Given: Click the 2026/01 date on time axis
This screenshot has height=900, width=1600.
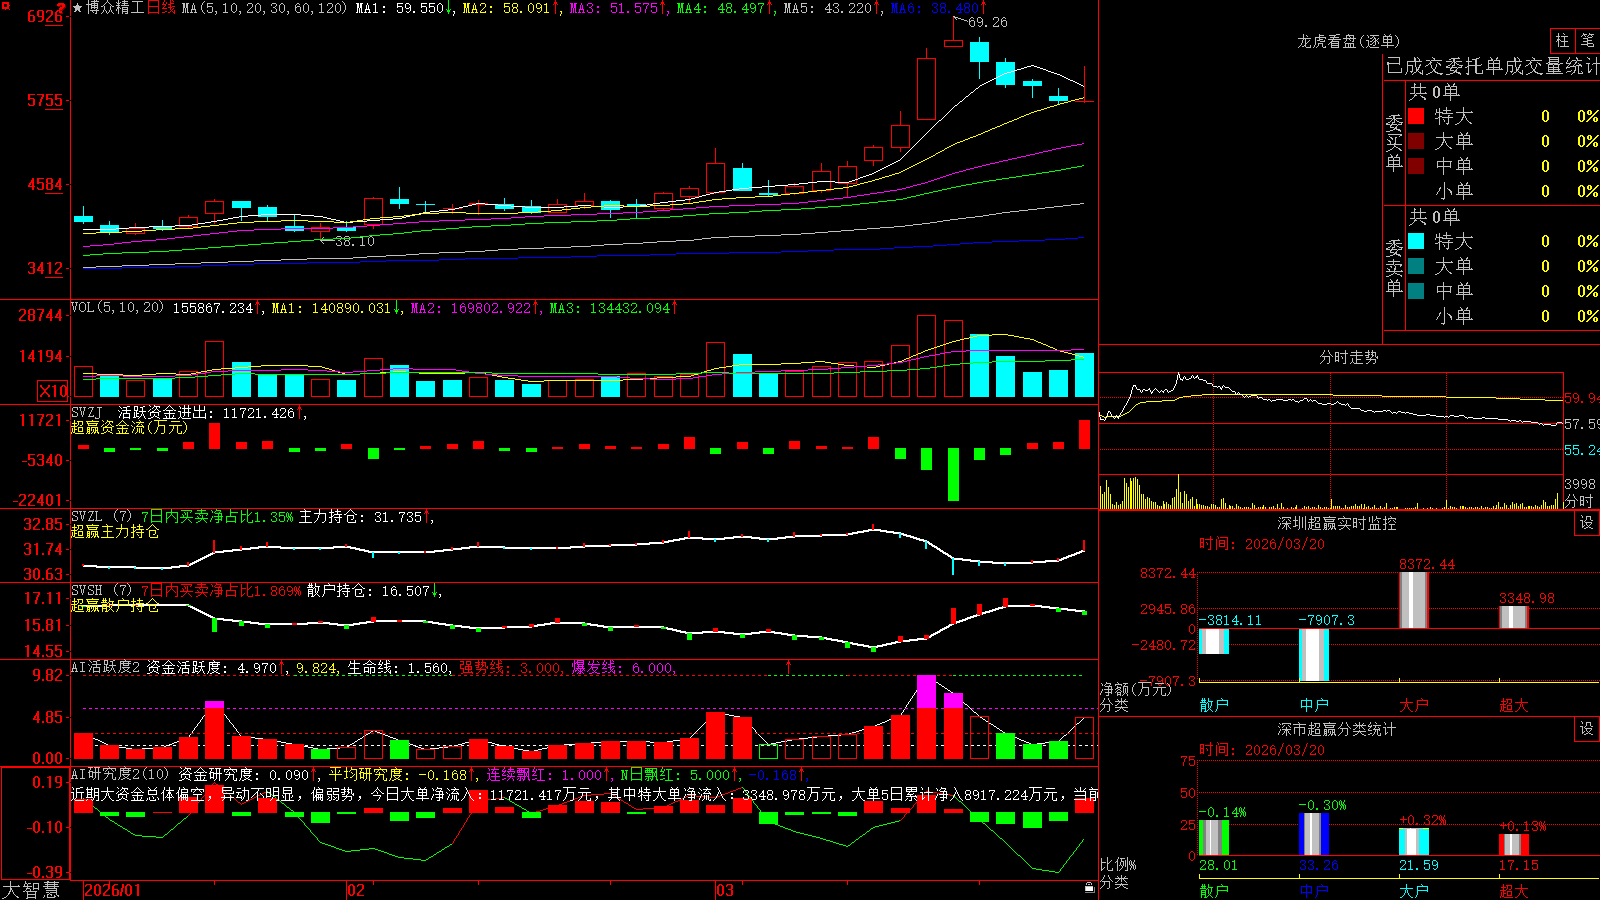Looking at the screenshot, I should pyautogui.click(x=113, y=890).
